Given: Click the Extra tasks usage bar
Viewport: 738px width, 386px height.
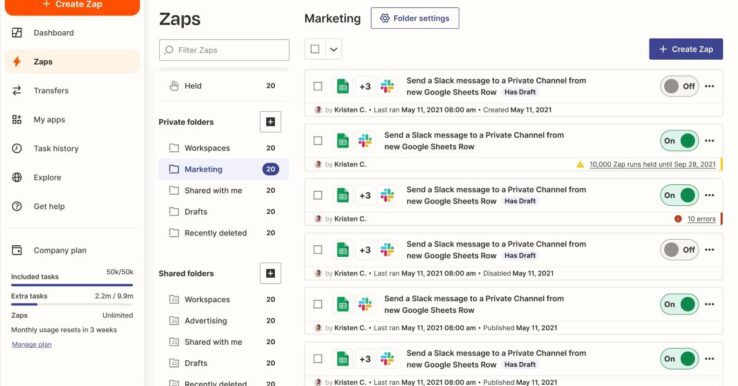Looking at the screenshot, I should click(x=72, y=305).
